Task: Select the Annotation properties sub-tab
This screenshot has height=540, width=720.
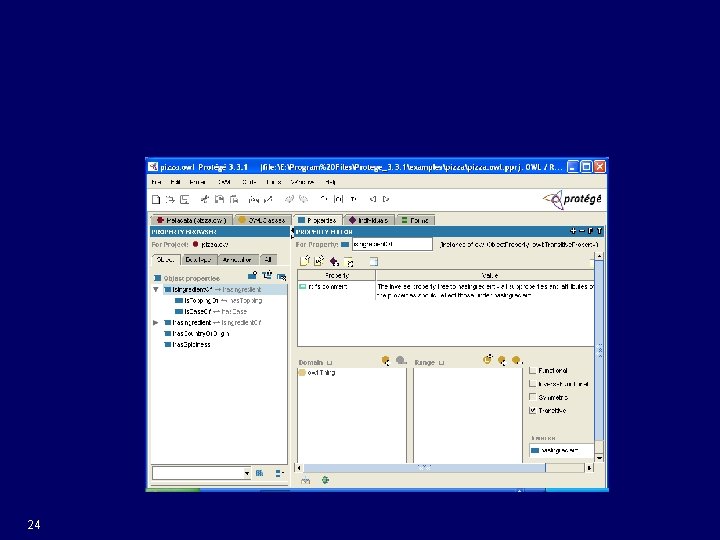Action: [x=237, y=260]
